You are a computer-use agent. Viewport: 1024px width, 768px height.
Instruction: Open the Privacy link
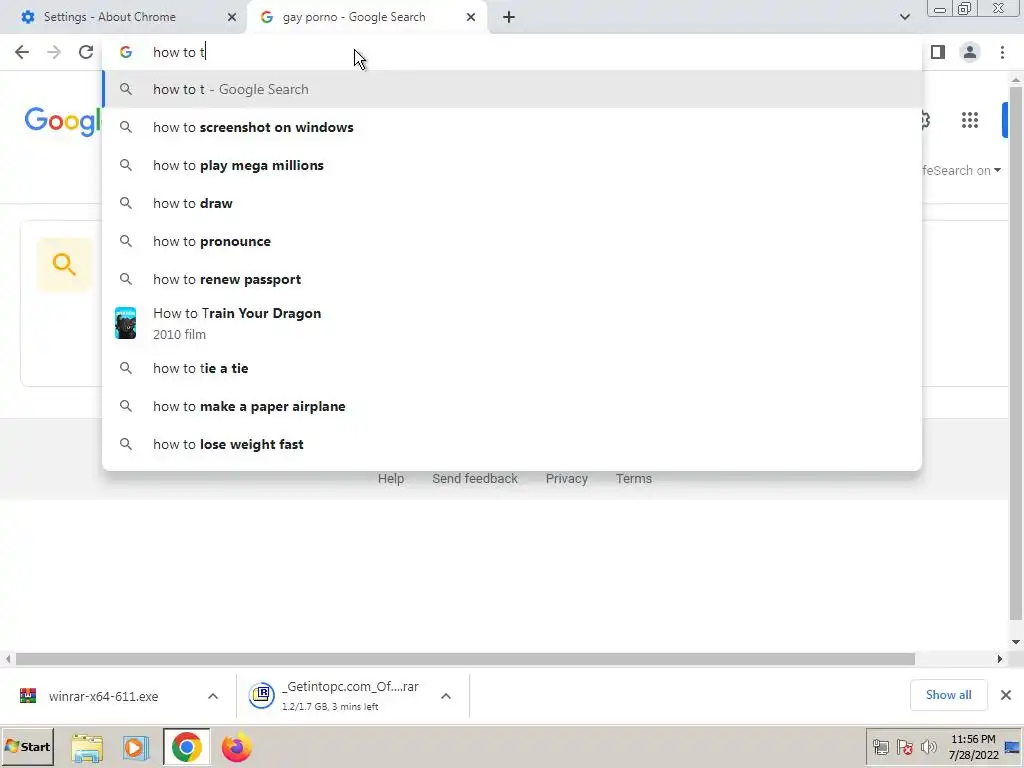coord(567,479)
